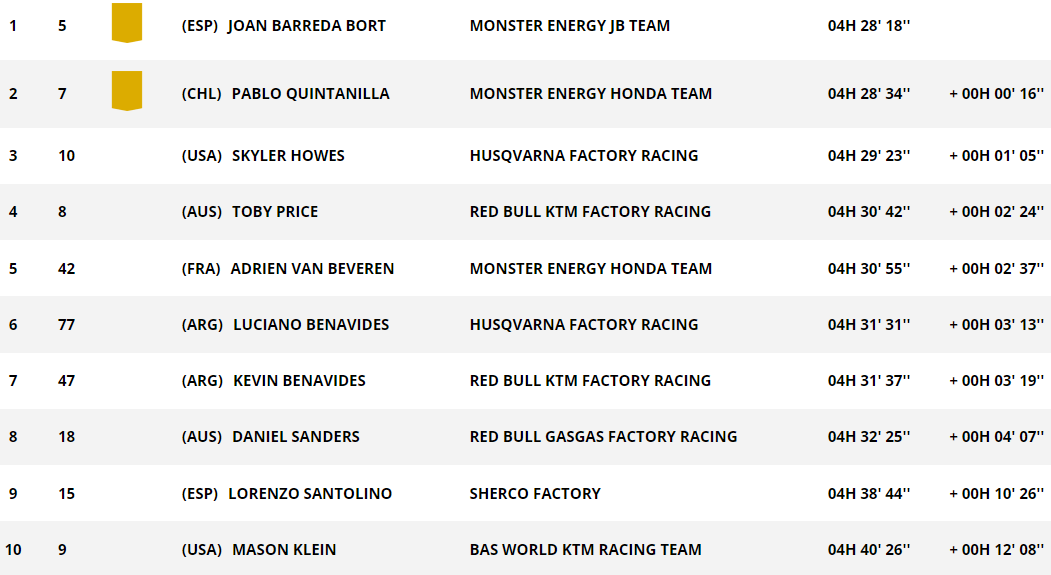Click Sherco Factory team name
The width and height of the screenshot is (1051, 575).
(x=535, y=493)
